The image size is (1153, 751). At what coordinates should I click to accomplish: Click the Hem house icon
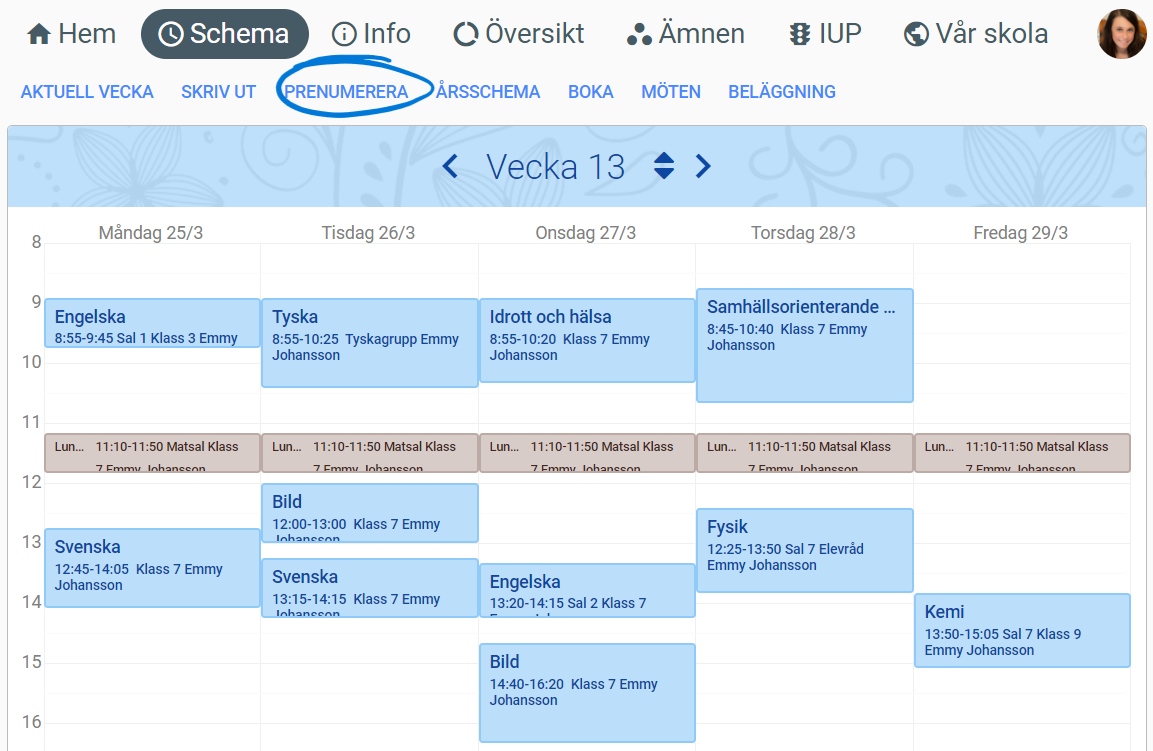point(39,35)
